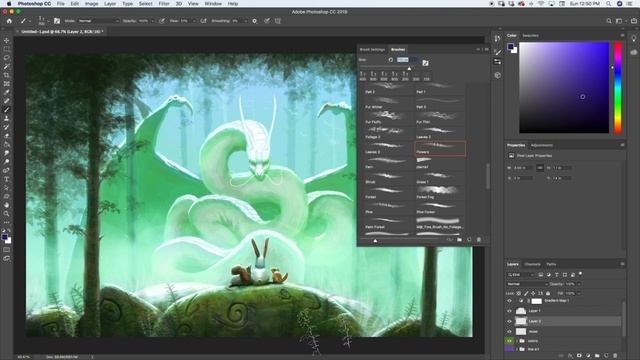Select the Eraser tool

coord(7,136)
